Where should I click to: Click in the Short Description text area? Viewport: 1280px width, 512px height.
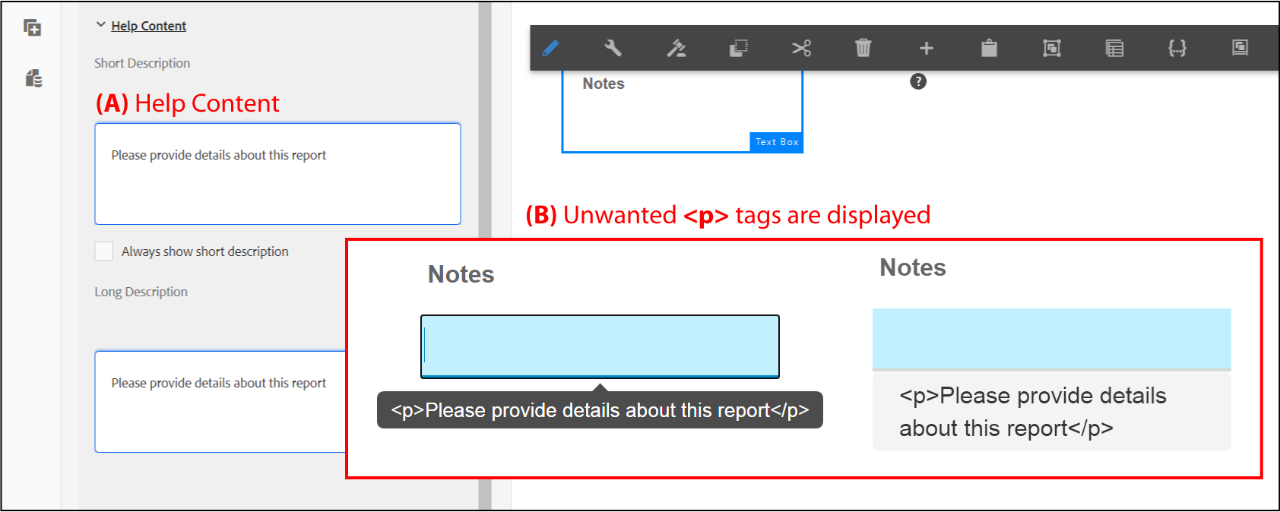pos(278,174)
